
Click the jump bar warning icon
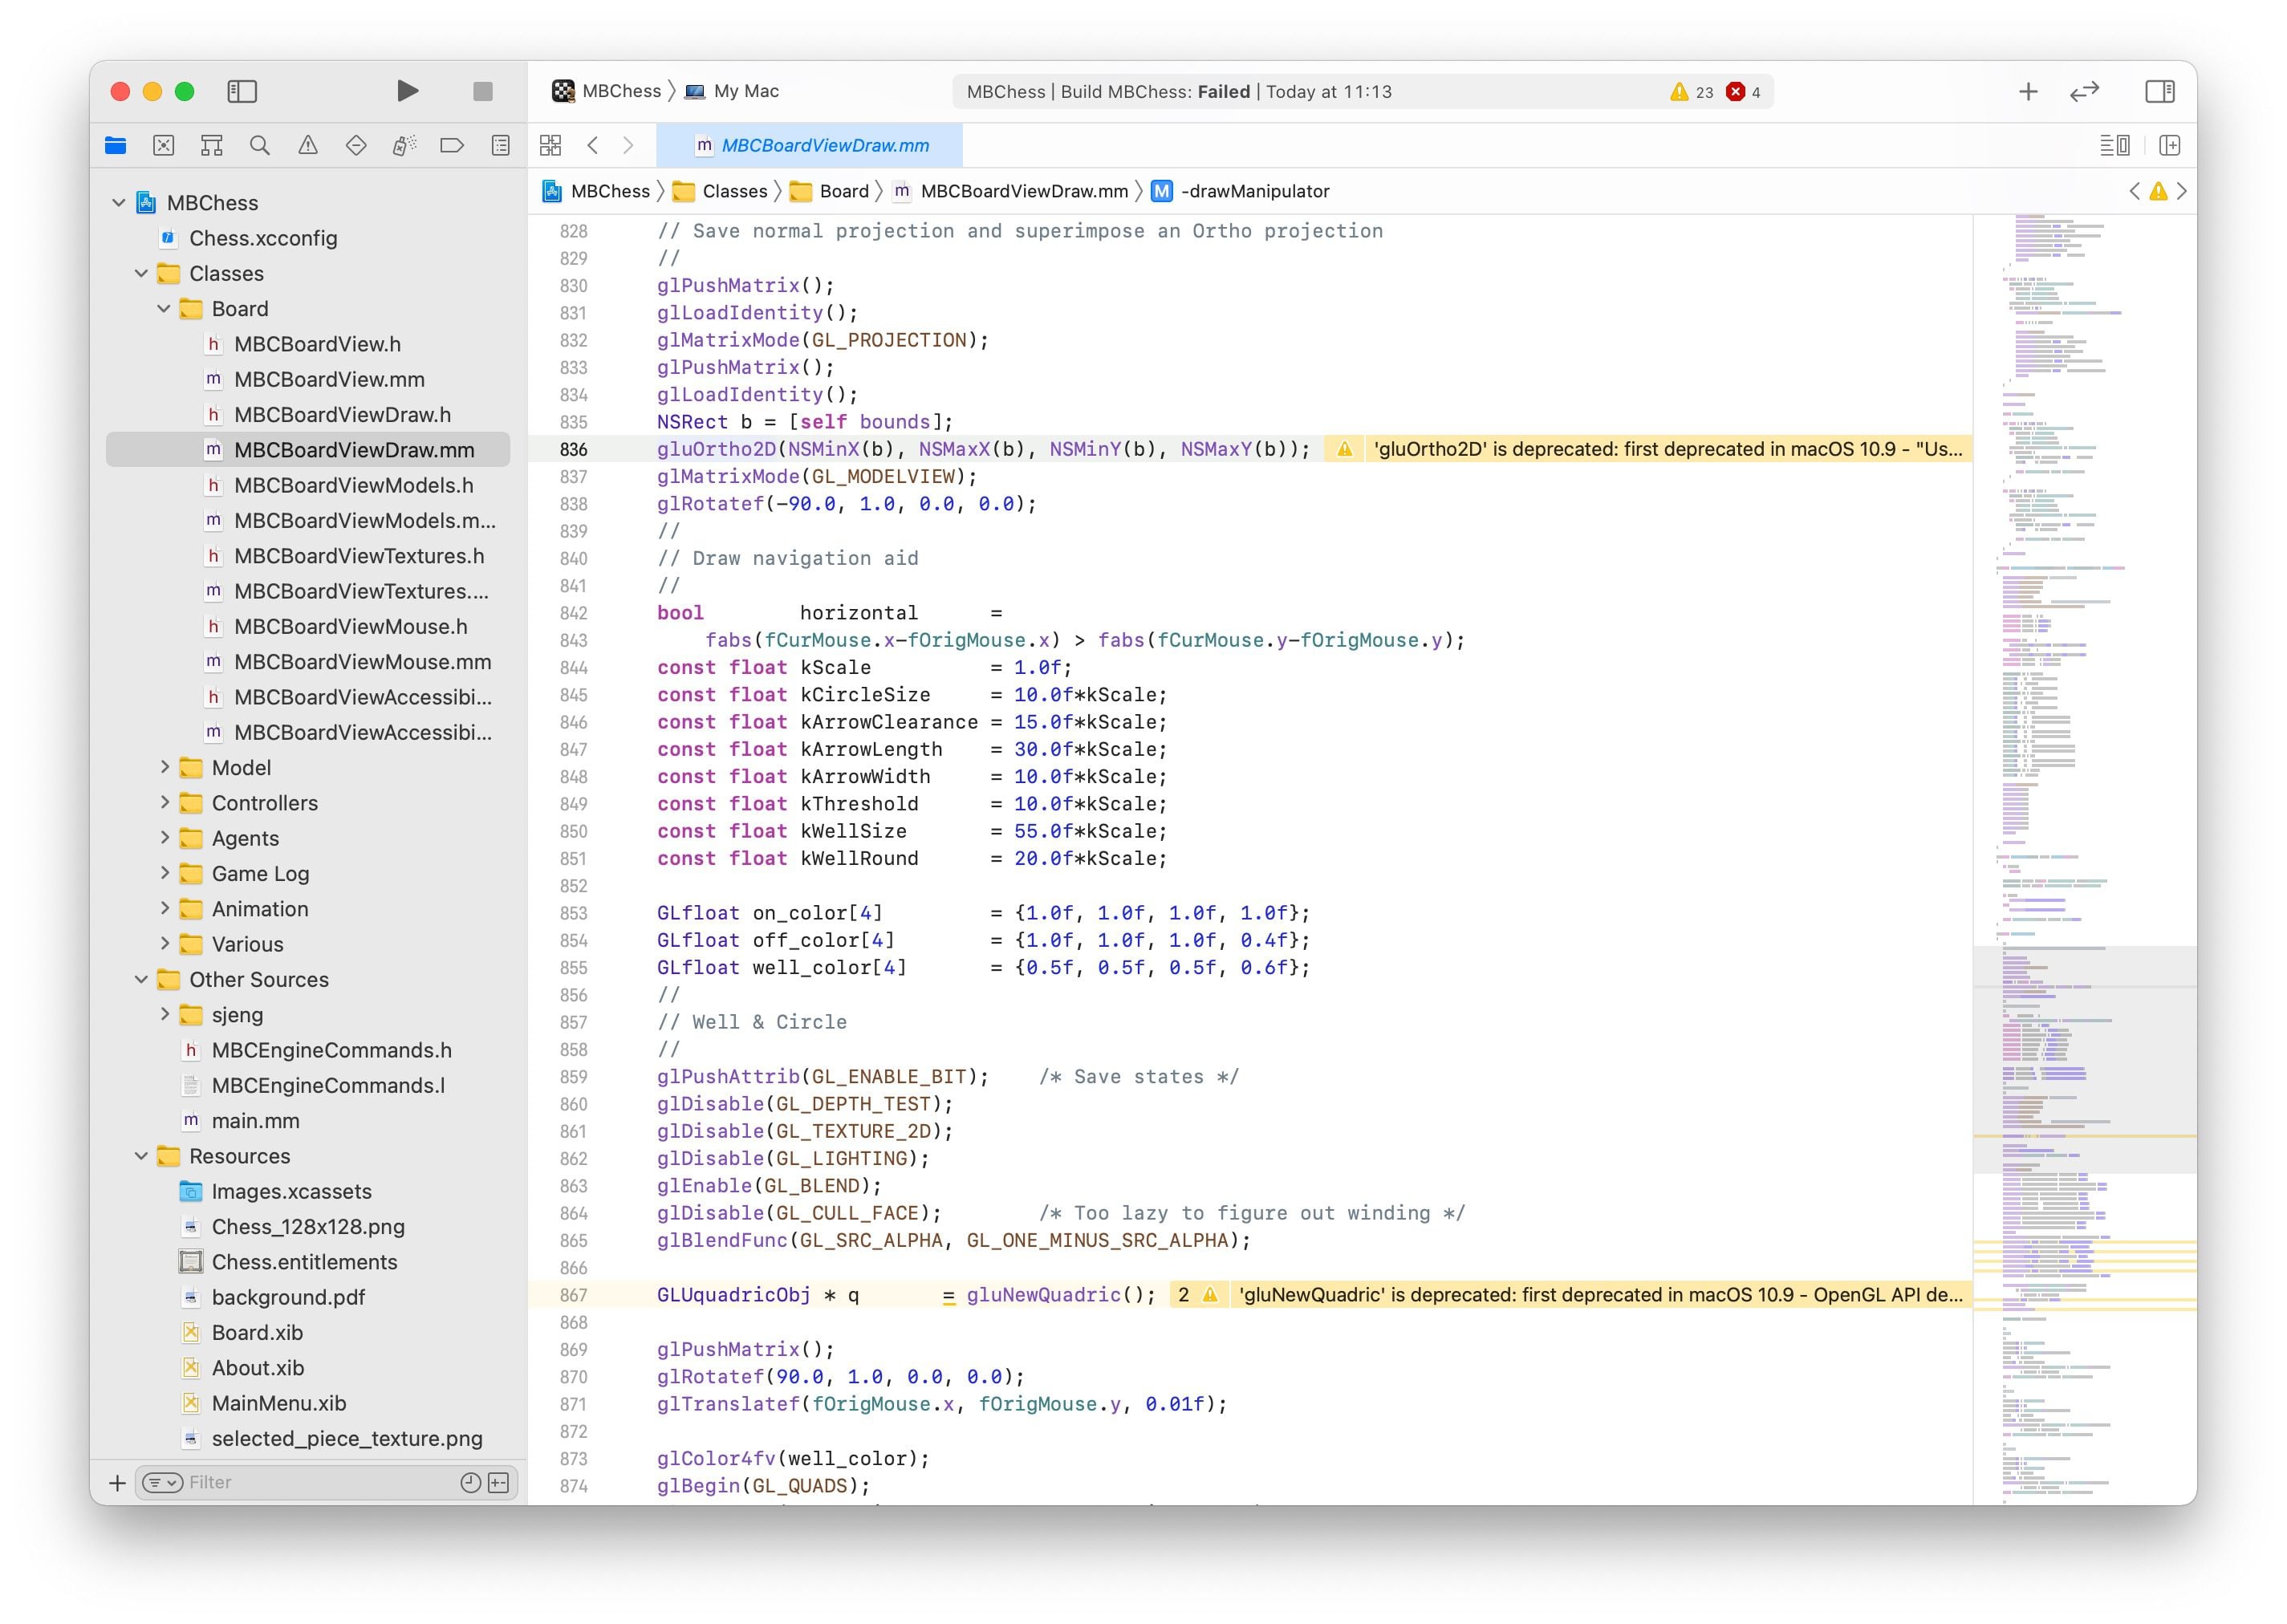pos(2158,191)
